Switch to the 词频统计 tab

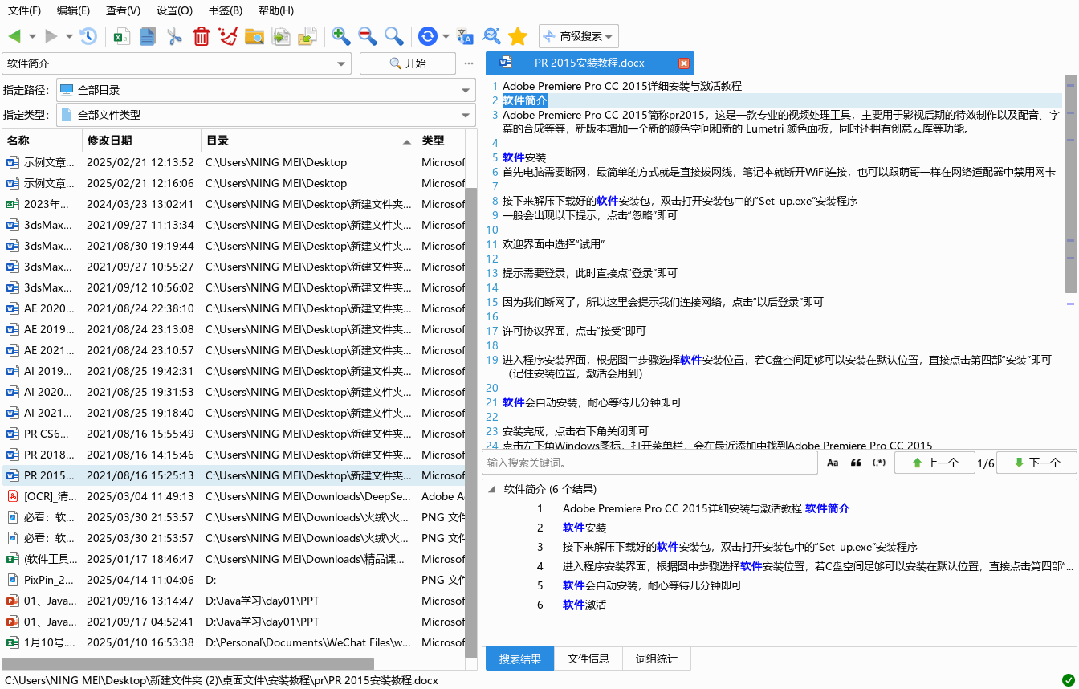656,659
